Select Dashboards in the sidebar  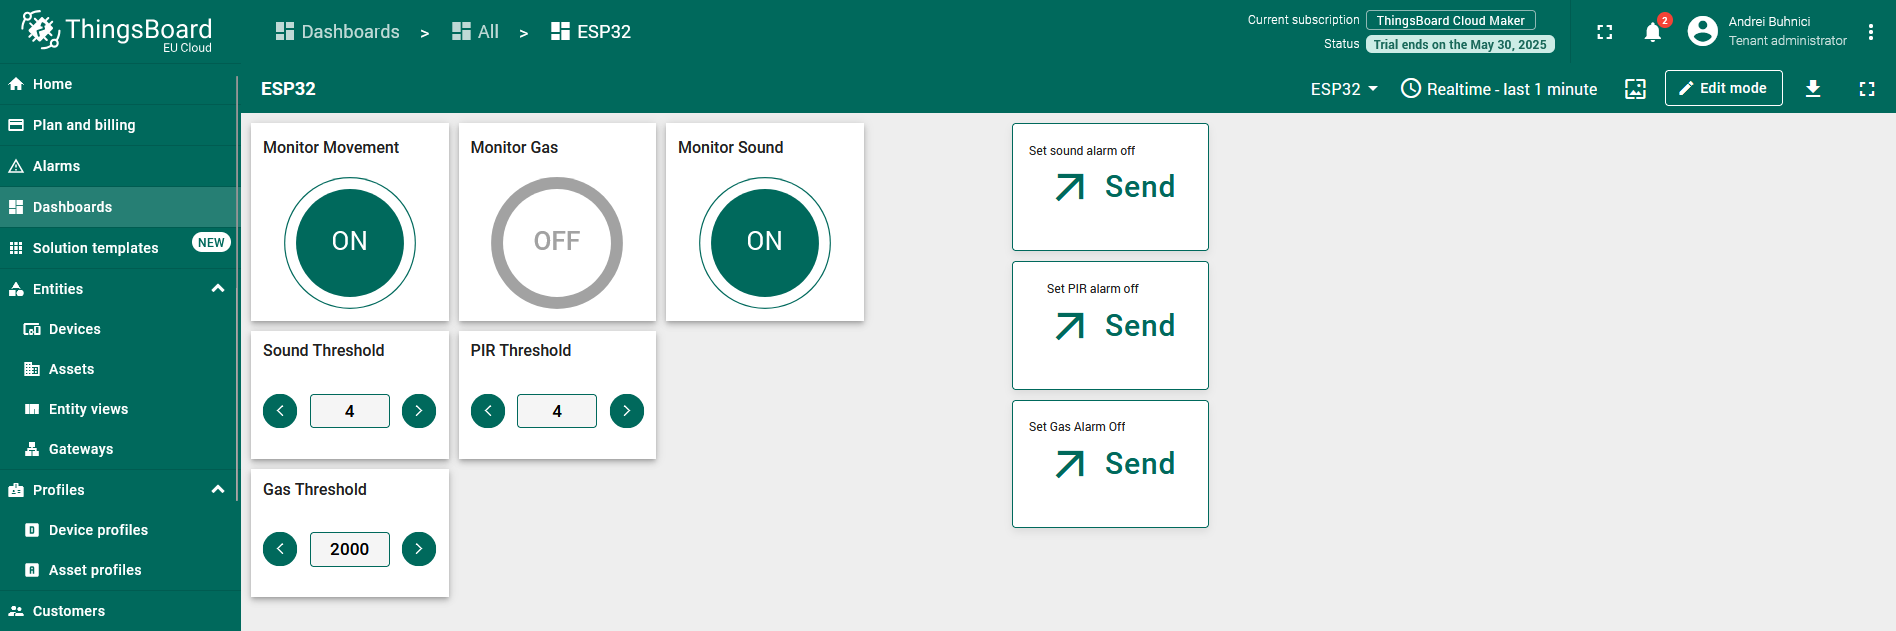tap(120, 207)
